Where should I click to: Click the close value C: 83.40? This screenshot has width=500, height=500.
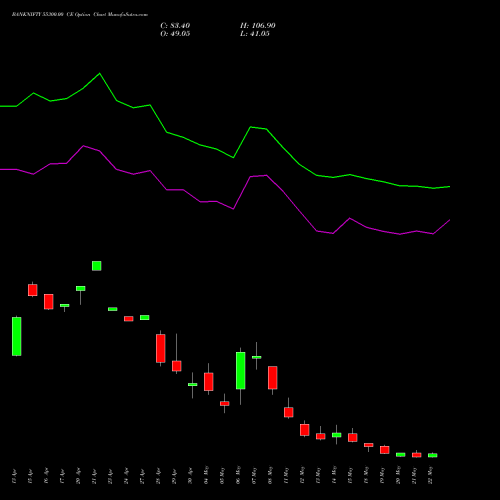[175, 26]
